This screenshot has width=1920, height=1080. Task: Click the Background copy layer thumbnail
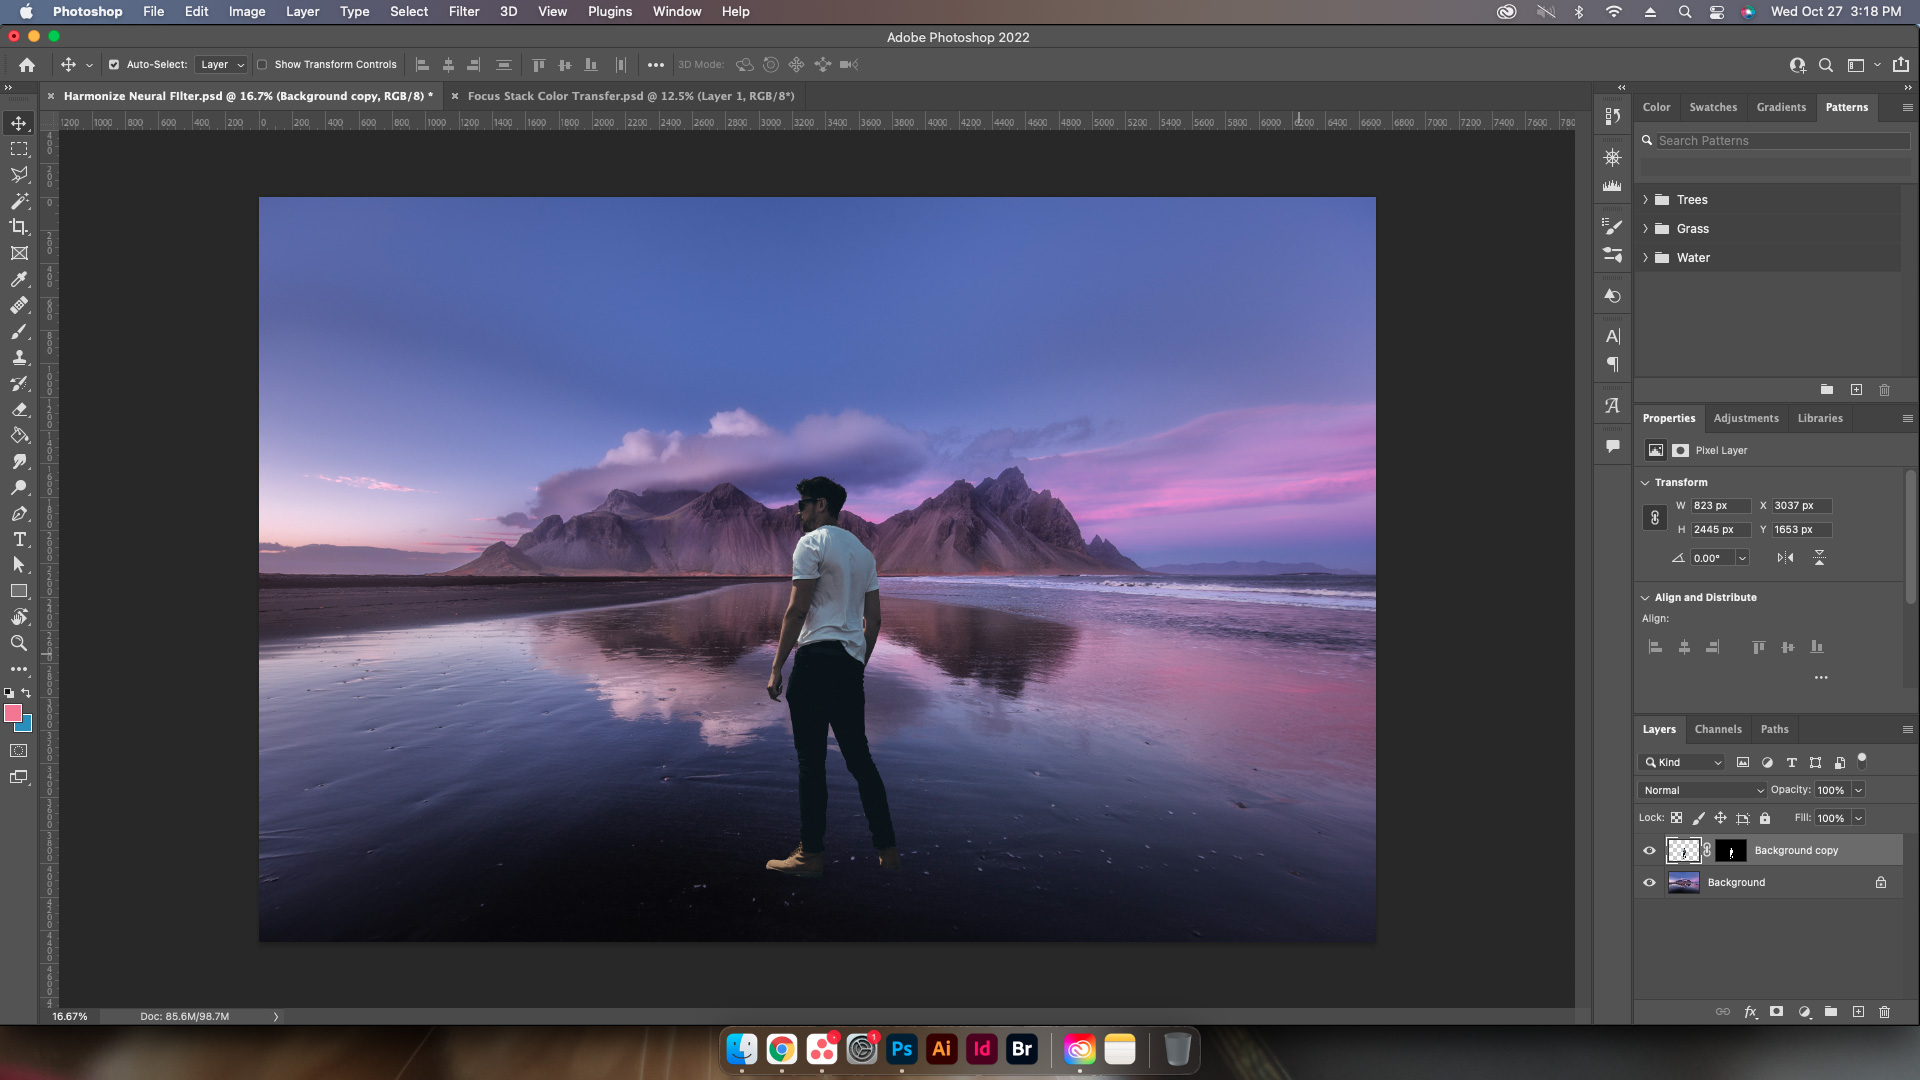tap(1684, 849)
